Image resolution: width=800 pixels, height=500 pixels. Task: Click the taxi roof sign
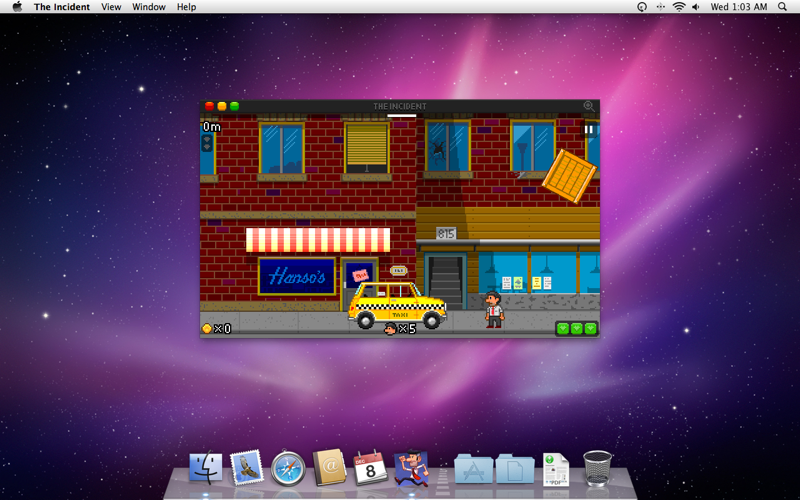[398, 270]
